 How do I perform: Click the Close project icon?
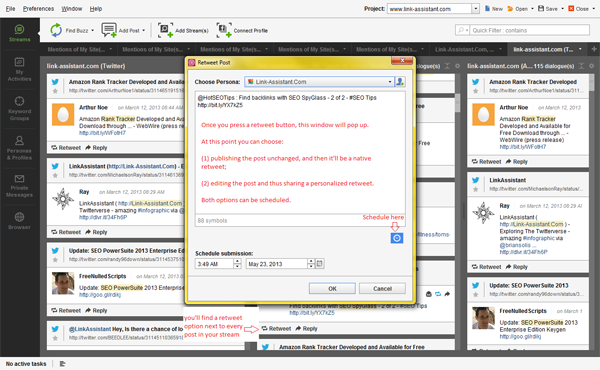pos(571,8)
